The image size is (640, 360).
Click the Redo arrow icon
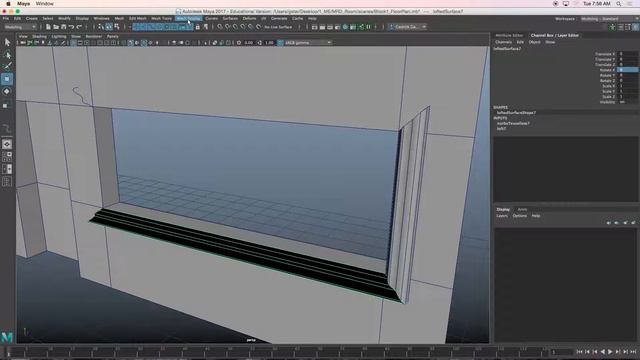tap(79, 27)
